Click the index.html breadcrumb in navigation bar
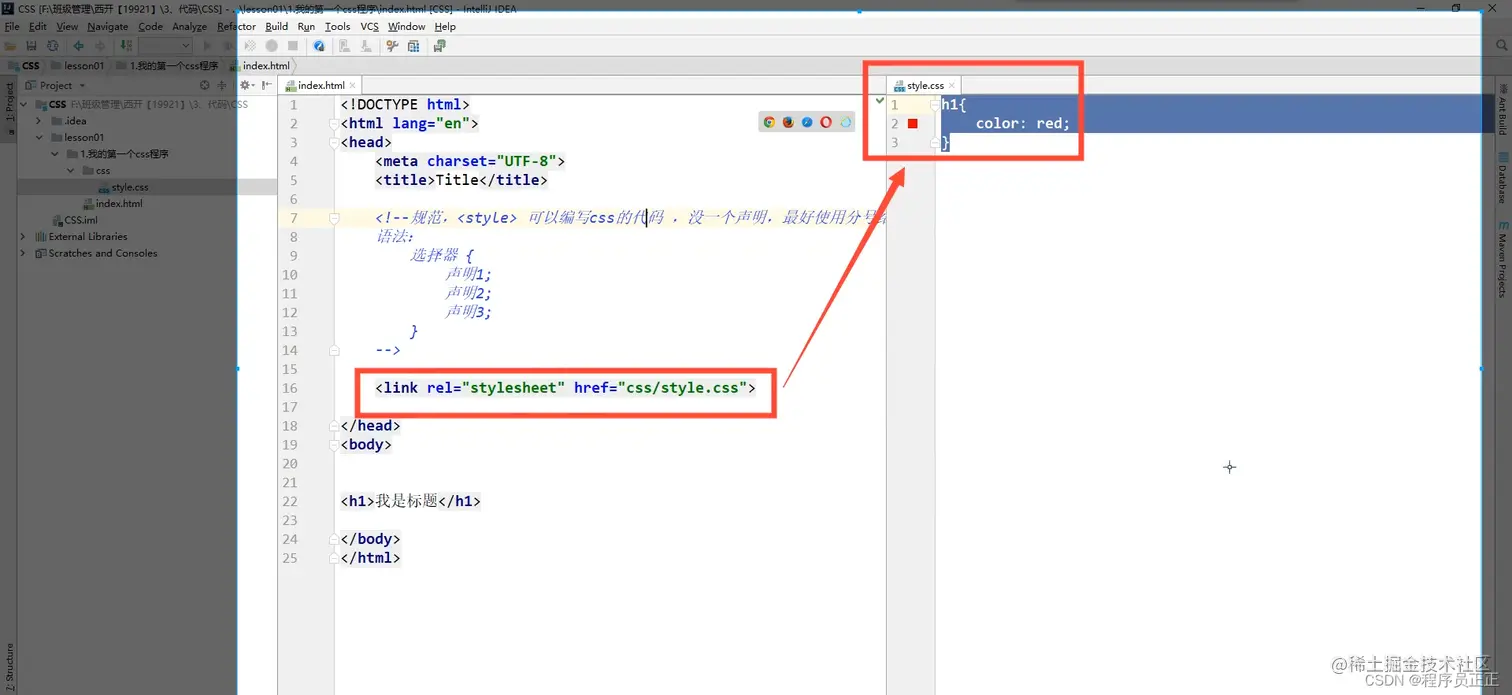The image size is (1512, 695). coord(259,66)
